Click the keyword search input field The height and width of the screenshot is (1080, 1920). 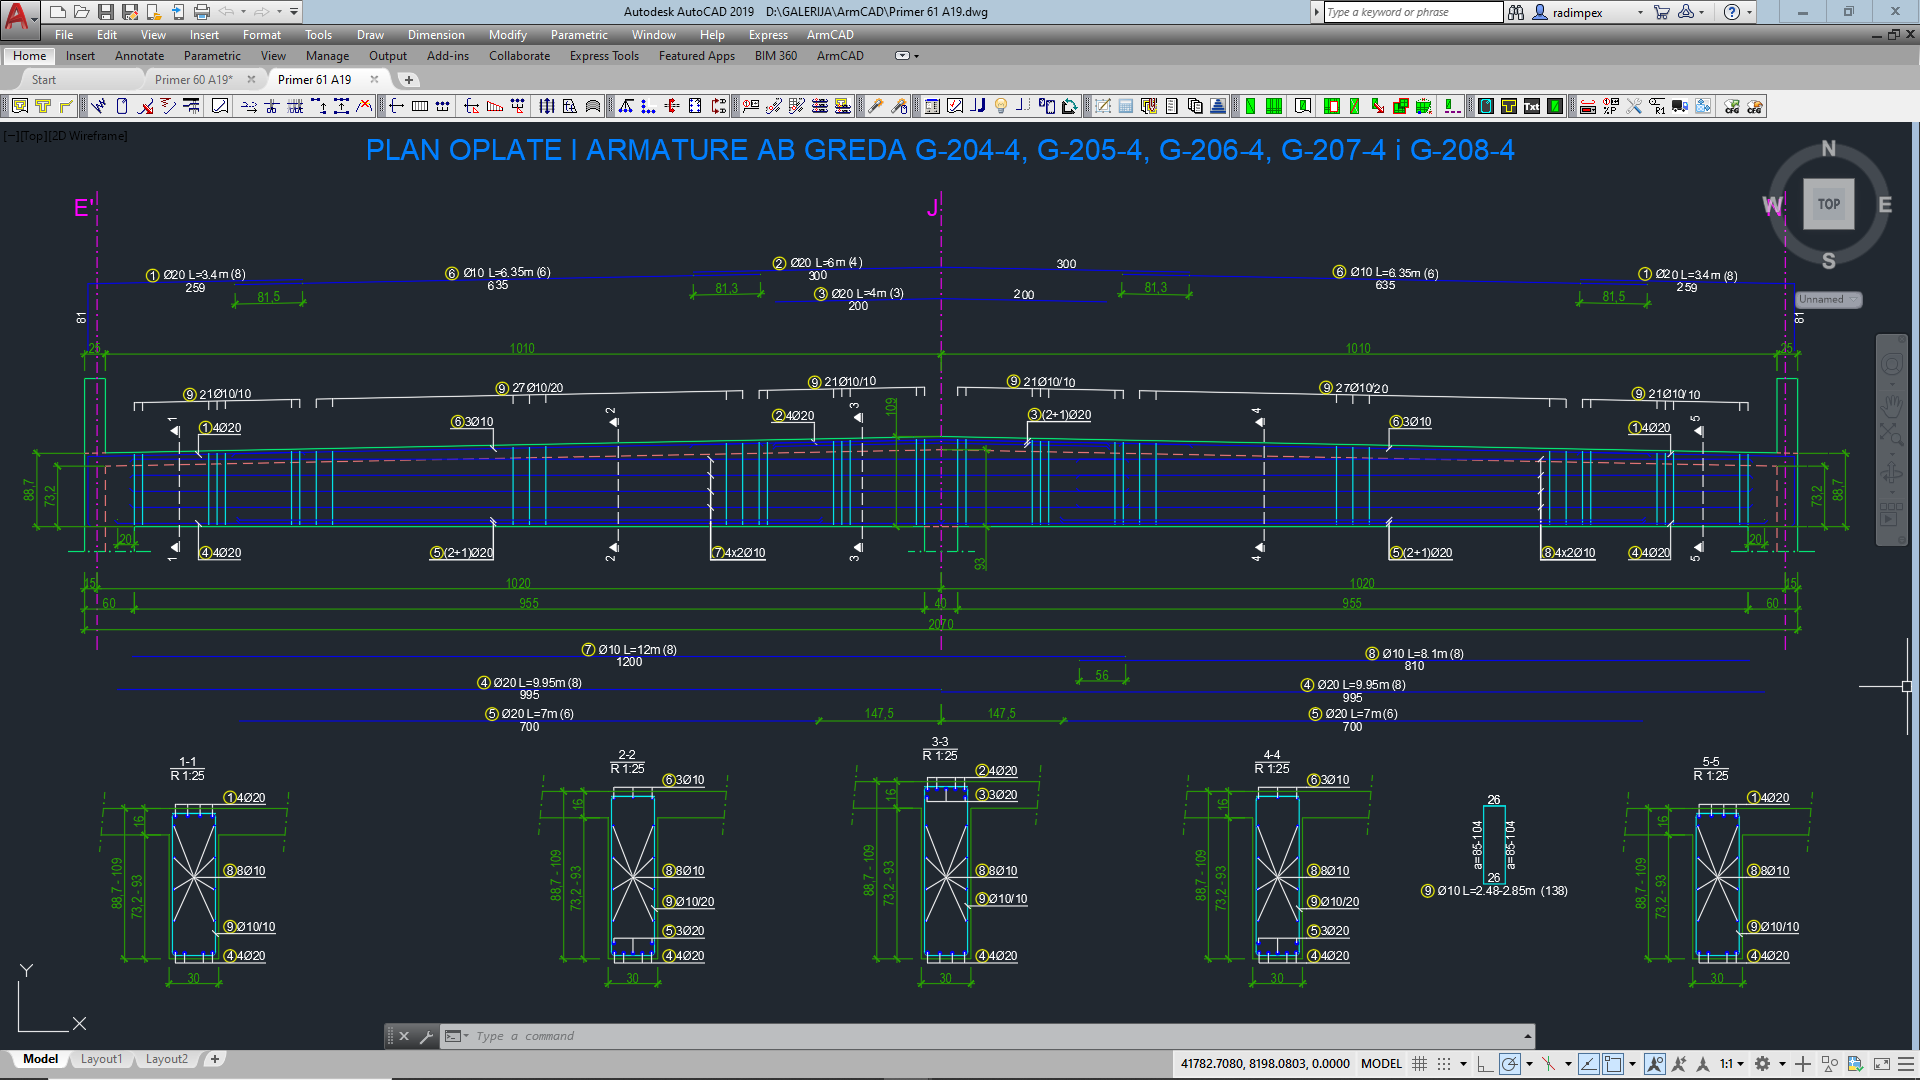coord(1413,12)
